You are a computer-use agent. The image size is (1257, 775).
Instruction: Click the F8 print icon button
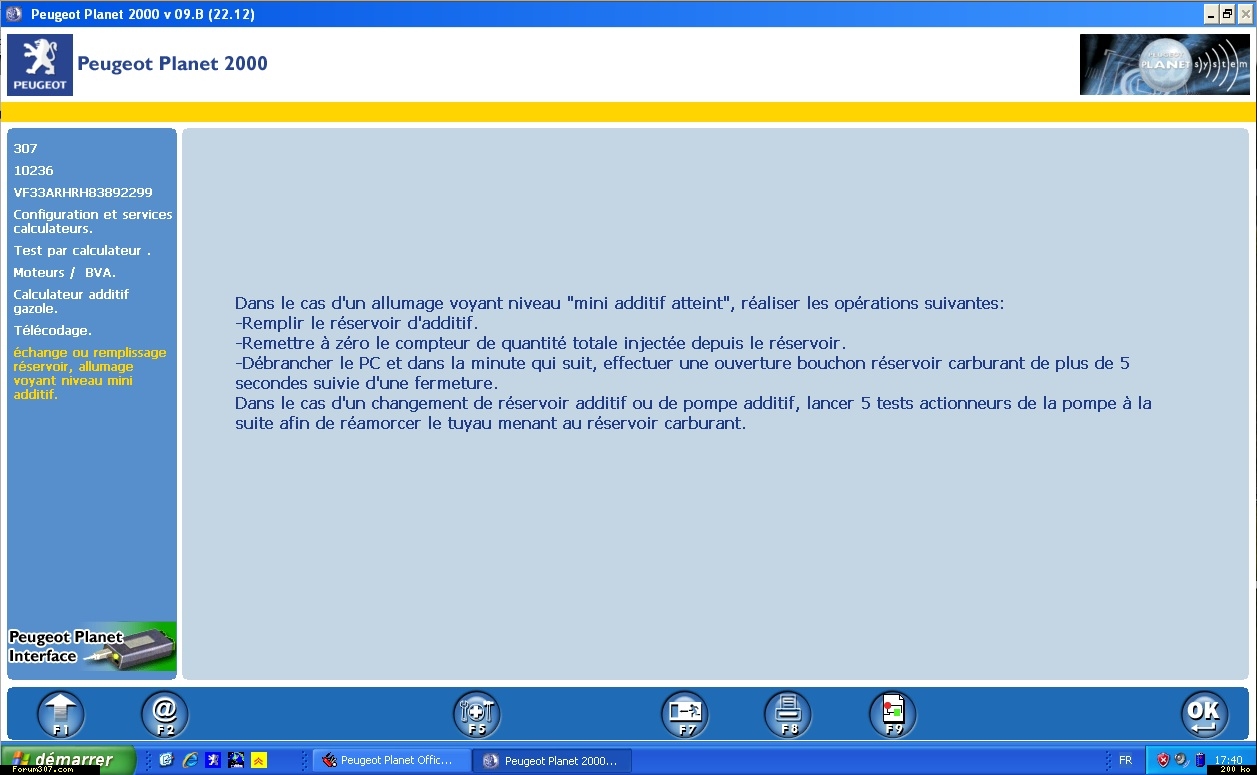pyautogui.click(x=788, y=715)
